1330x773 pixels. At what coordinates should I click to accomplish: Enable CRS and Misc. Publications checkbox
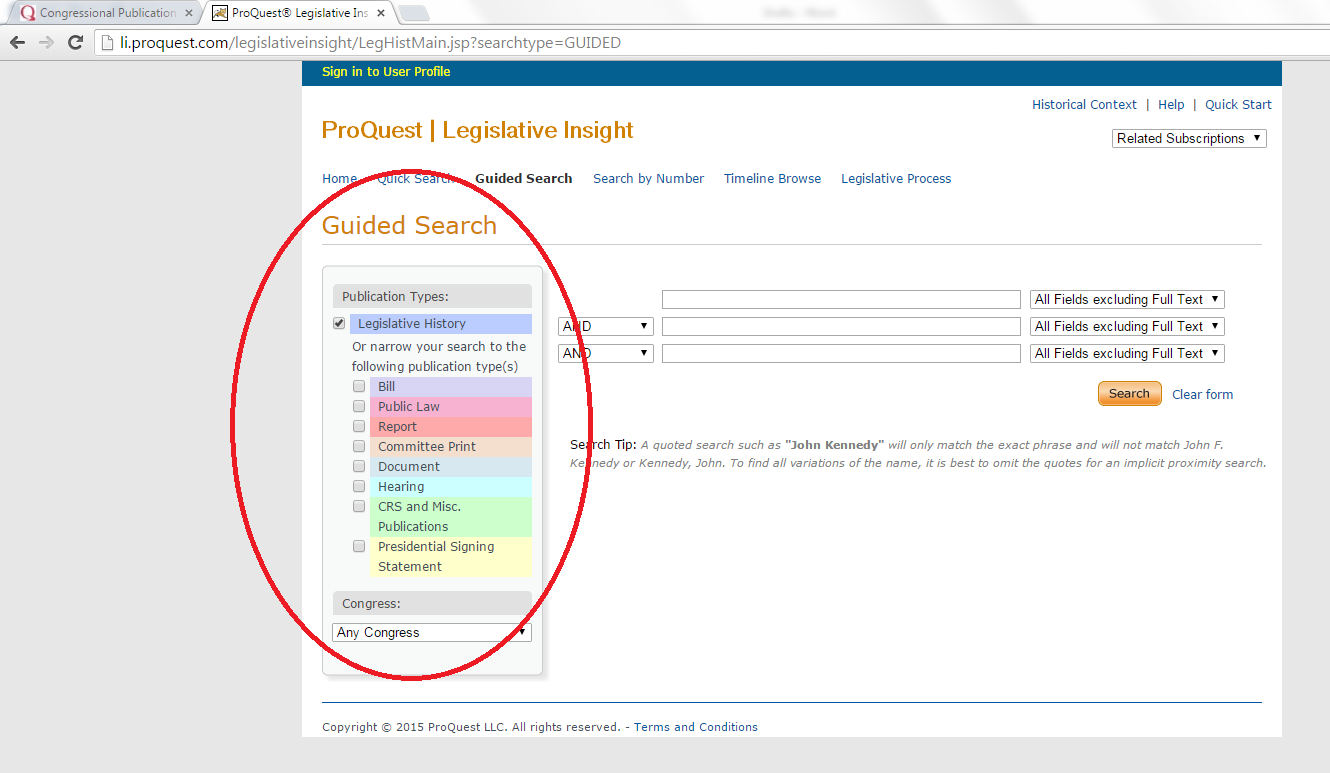point(359,506)
